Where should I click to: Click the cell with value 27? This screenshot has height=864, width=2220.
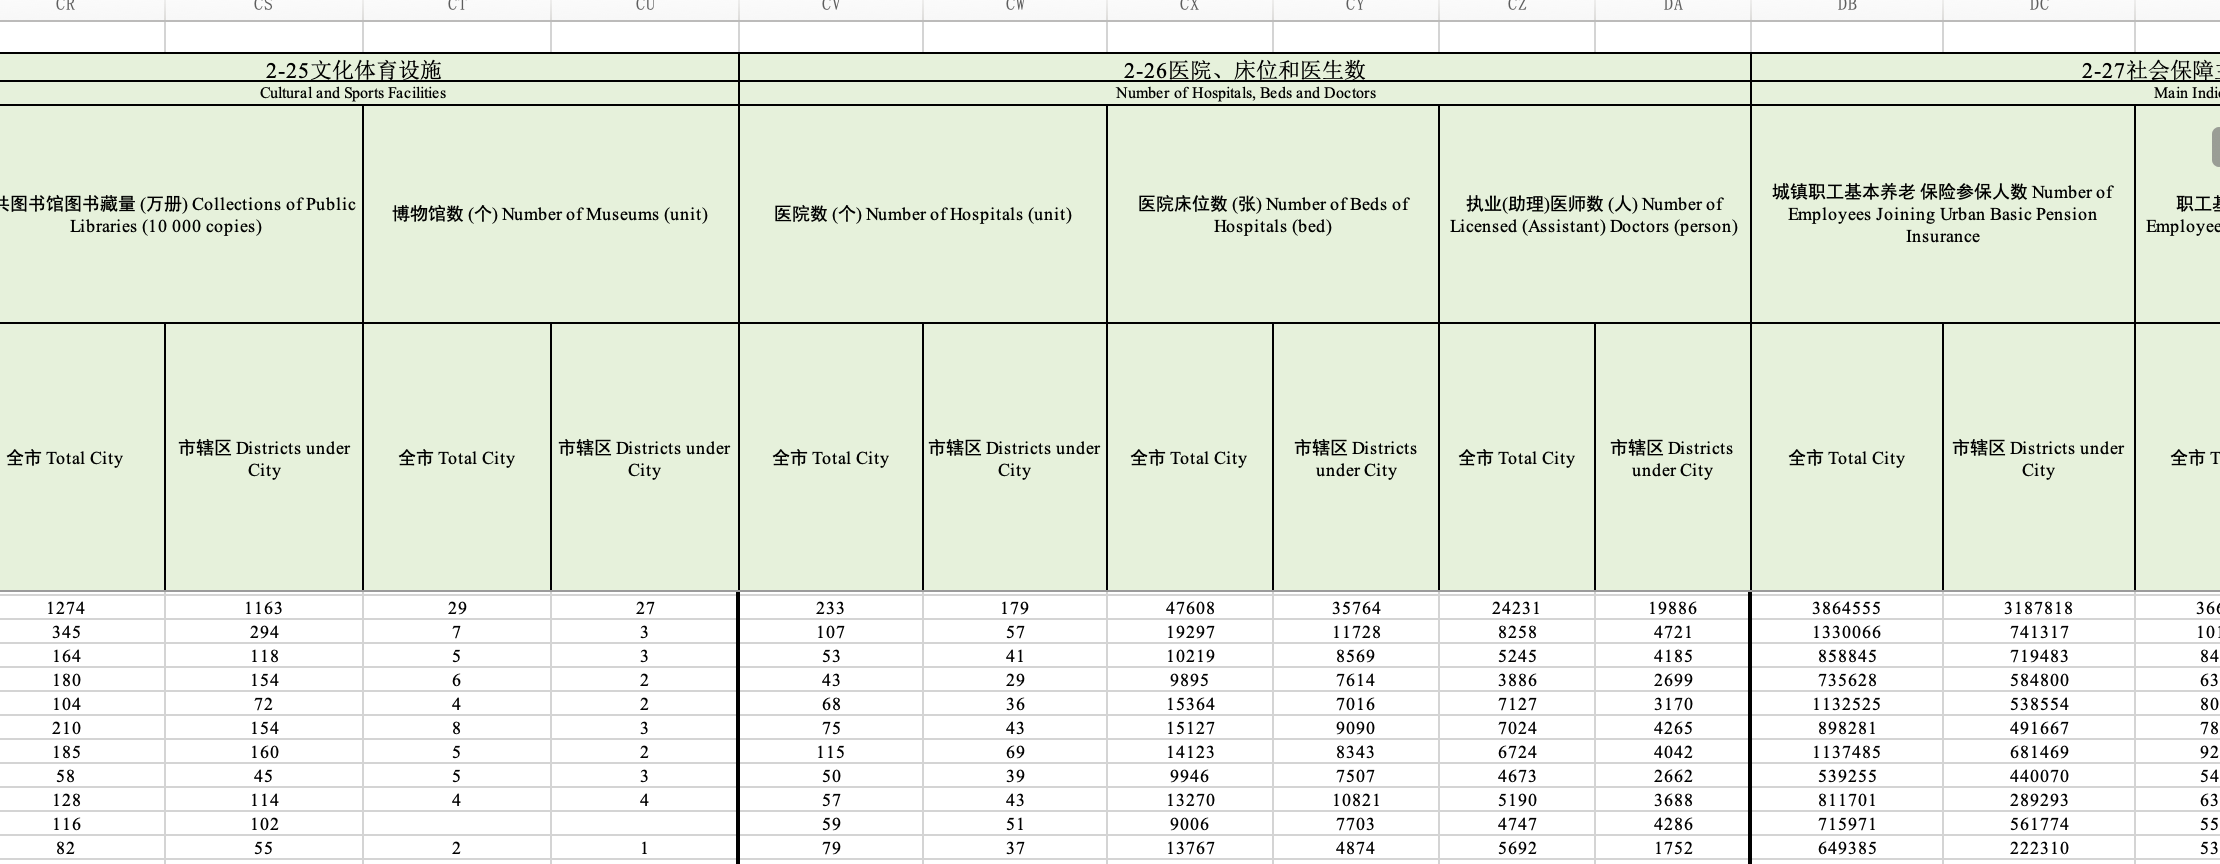645,608
